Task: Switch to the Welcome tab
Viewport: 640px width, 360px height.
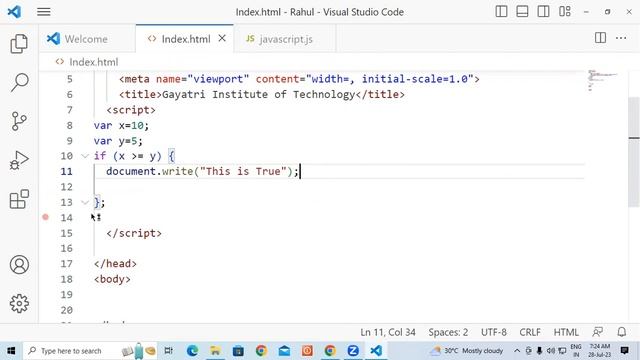Action: pos(87,39)
